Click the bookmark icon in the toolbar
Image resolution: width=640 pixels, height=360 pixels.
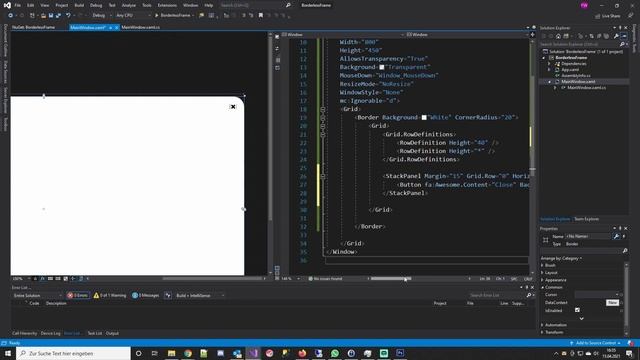pos(261,16)
